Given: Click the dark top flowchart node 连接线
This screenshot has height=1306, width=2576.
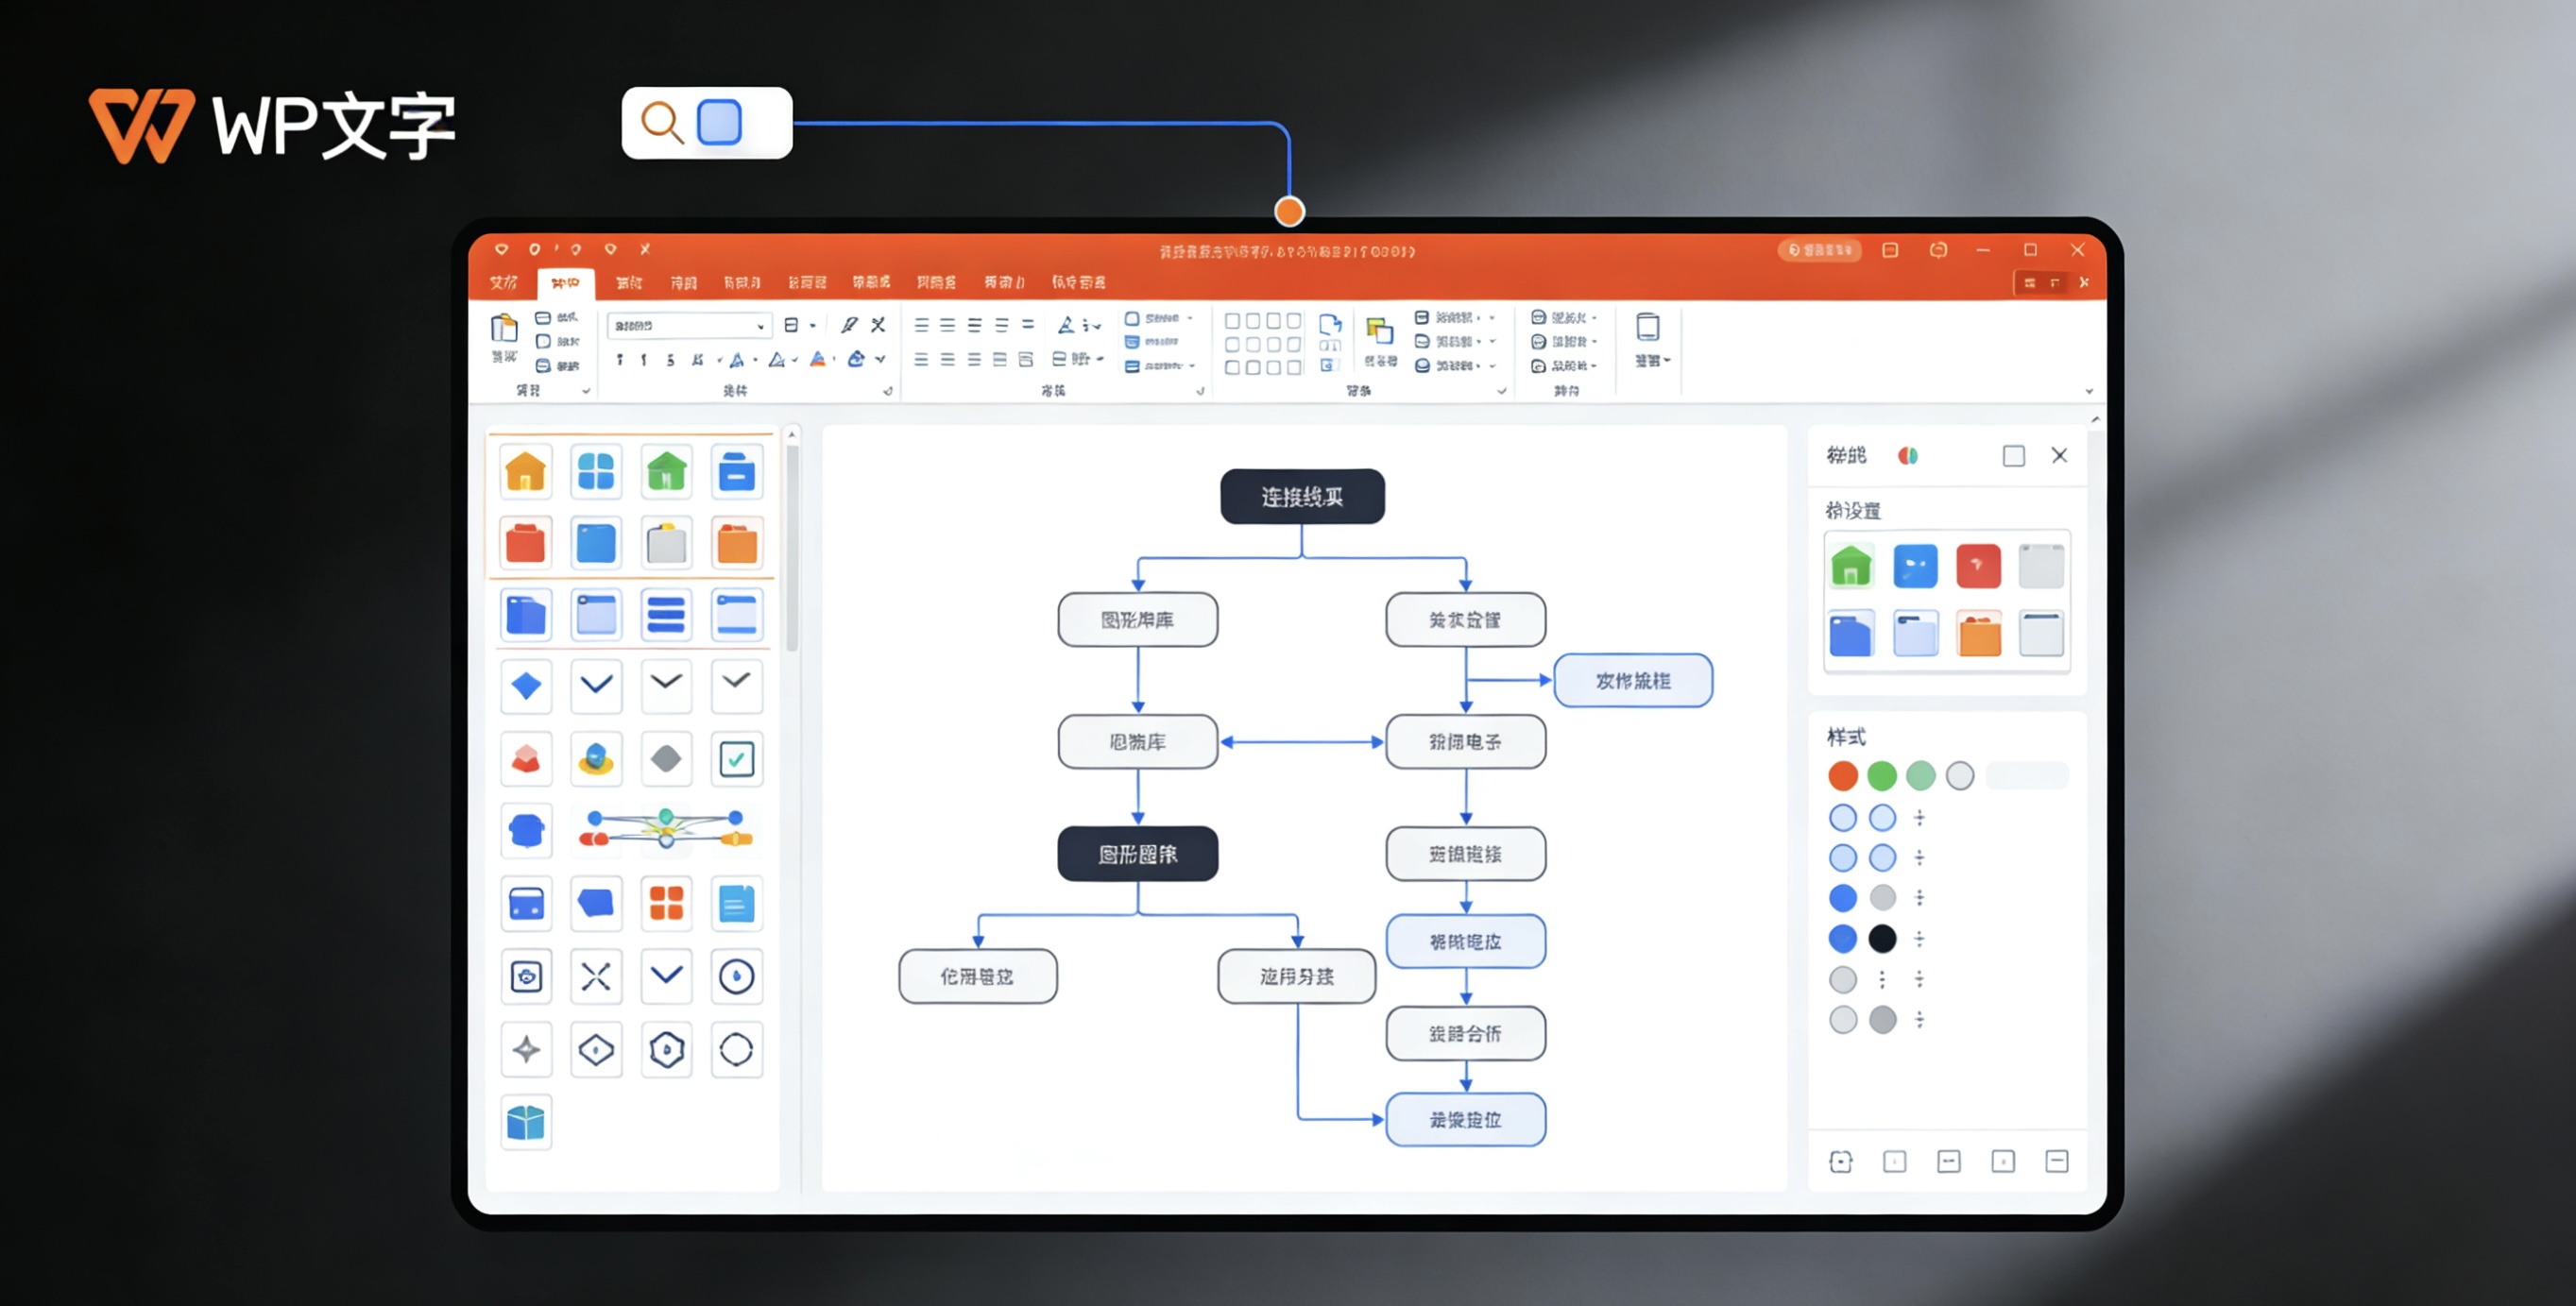Looking at the screenshot, I should click(x=1302, y=497).
